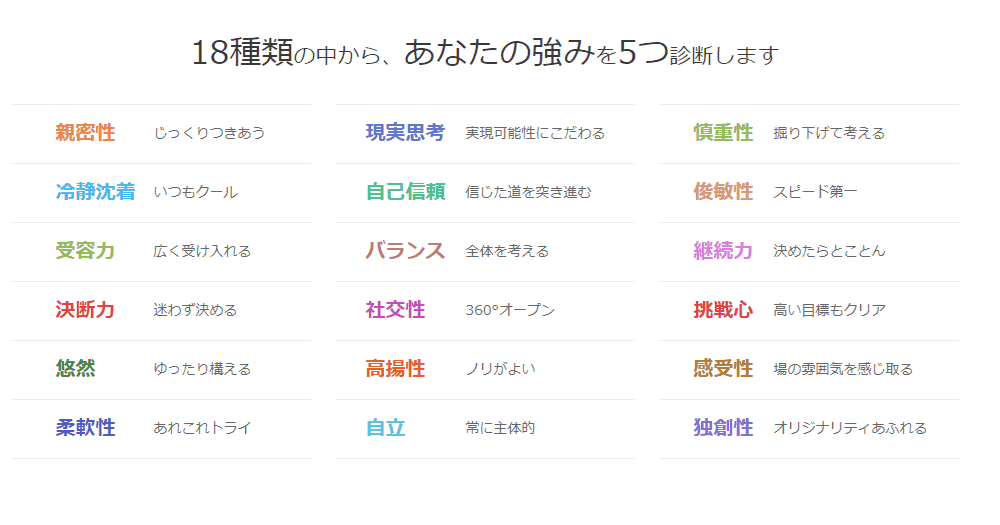Click the バランス strength item
Screen dimensions: 1000x525
tap(405, 250)
